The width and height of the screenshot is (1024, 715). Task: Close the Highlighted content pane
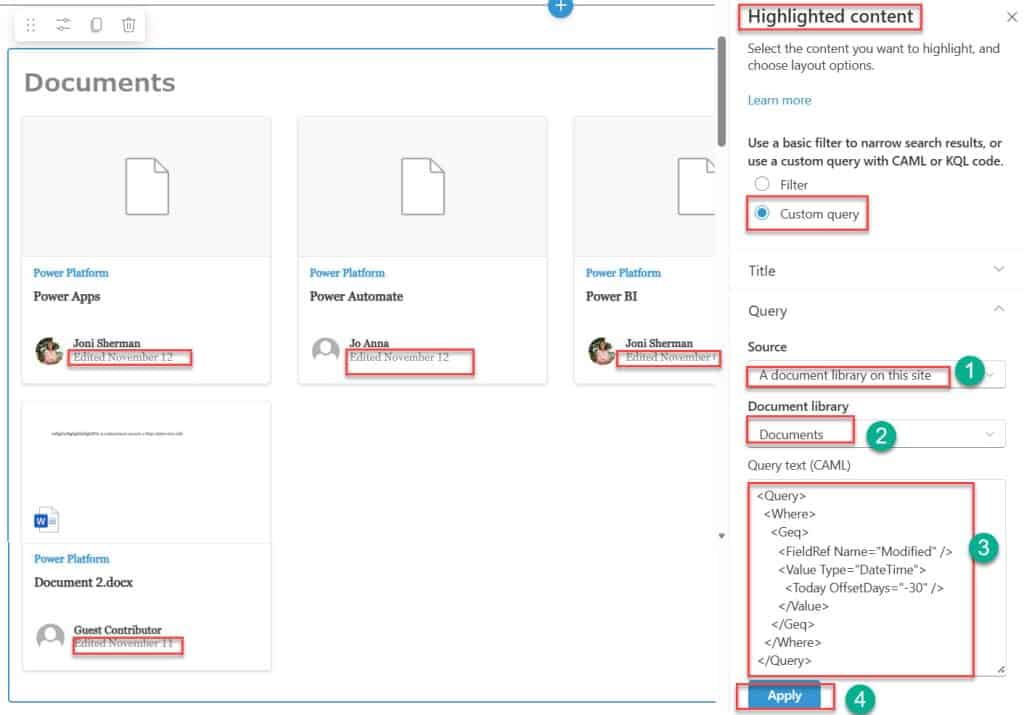click(1012, 17)
